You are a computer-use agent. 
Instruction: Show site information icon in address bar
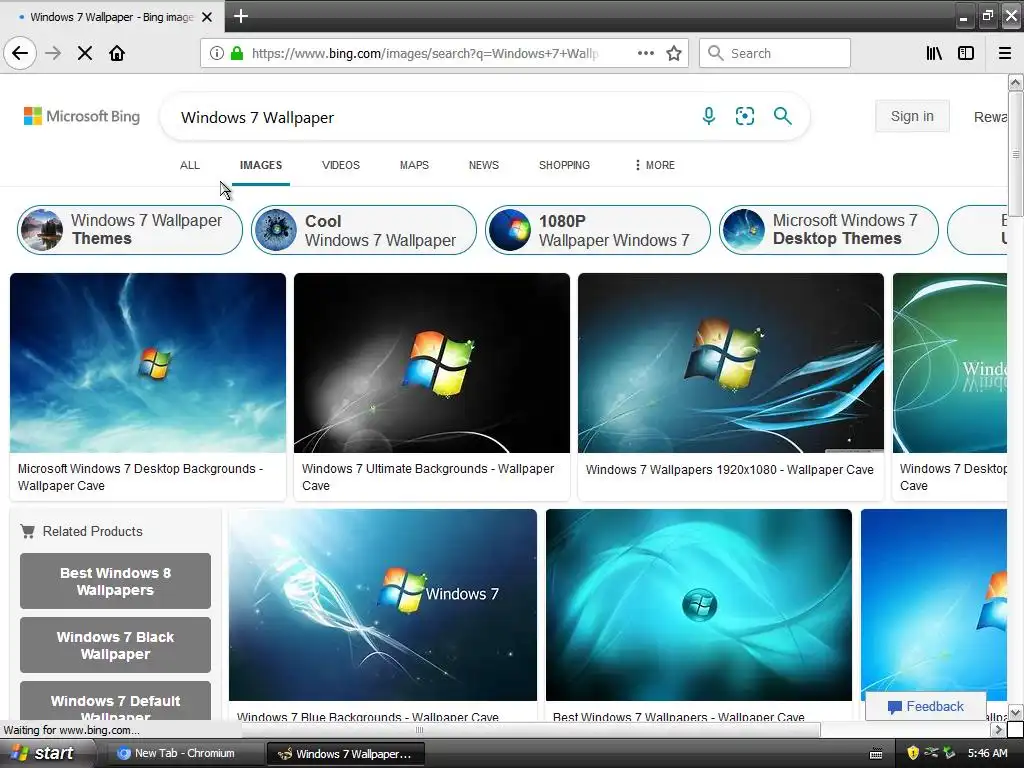[x=216, y=53]
